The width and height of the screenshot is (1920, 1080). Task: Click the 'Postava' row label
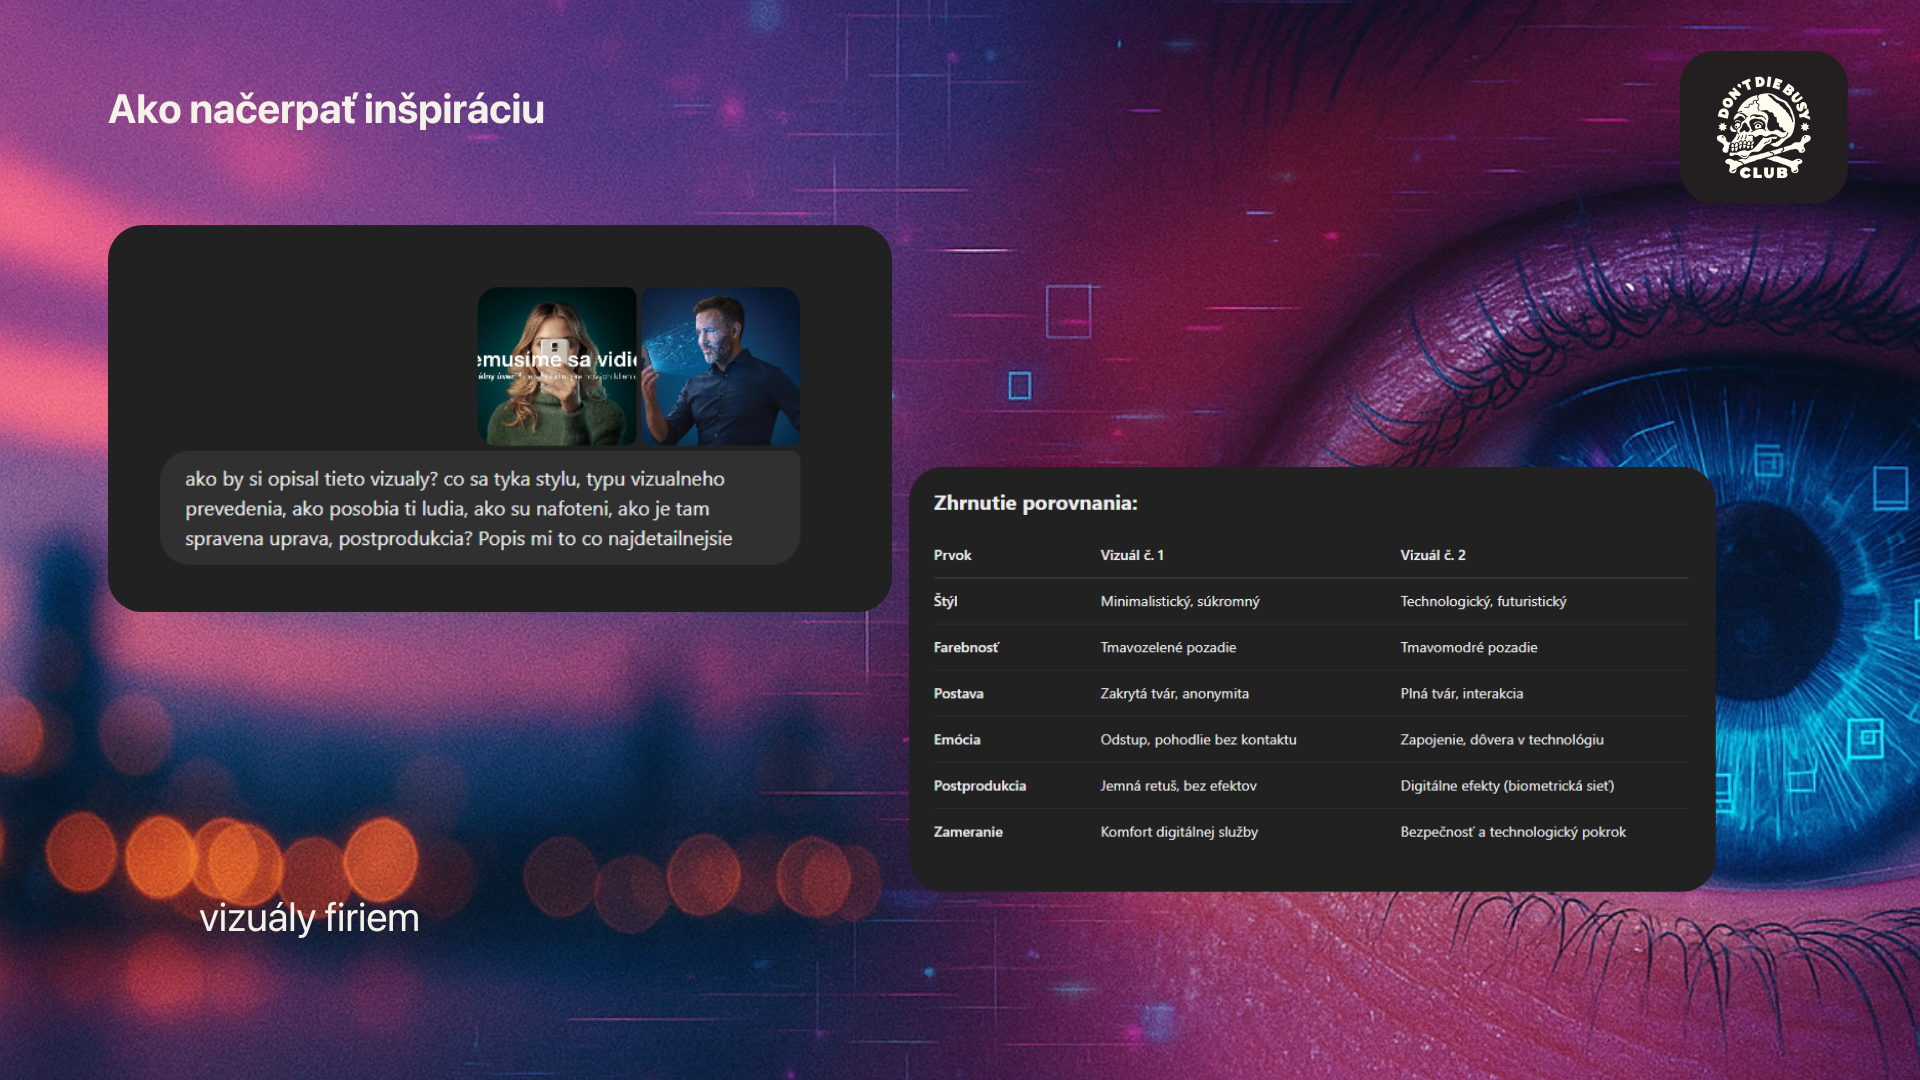[958, 693]
